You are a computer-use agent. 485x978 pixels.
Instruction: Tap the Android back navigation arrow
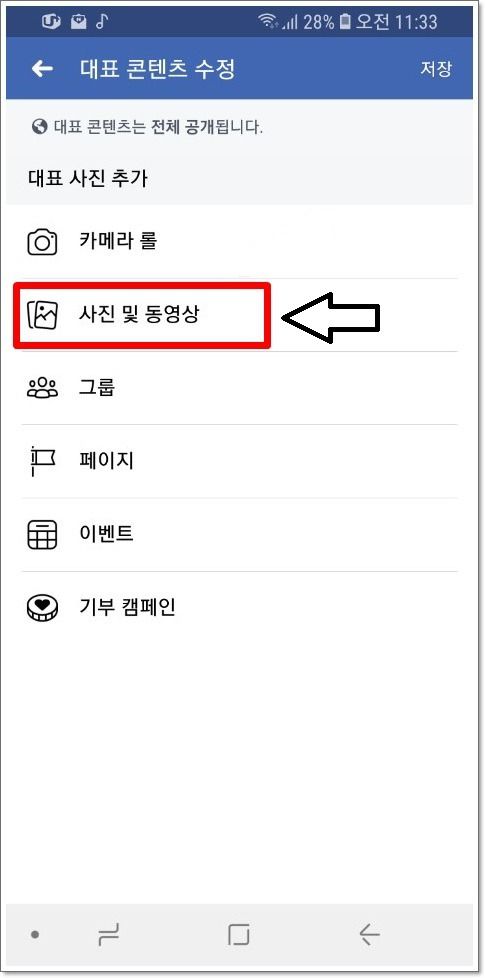coord(369,934)
